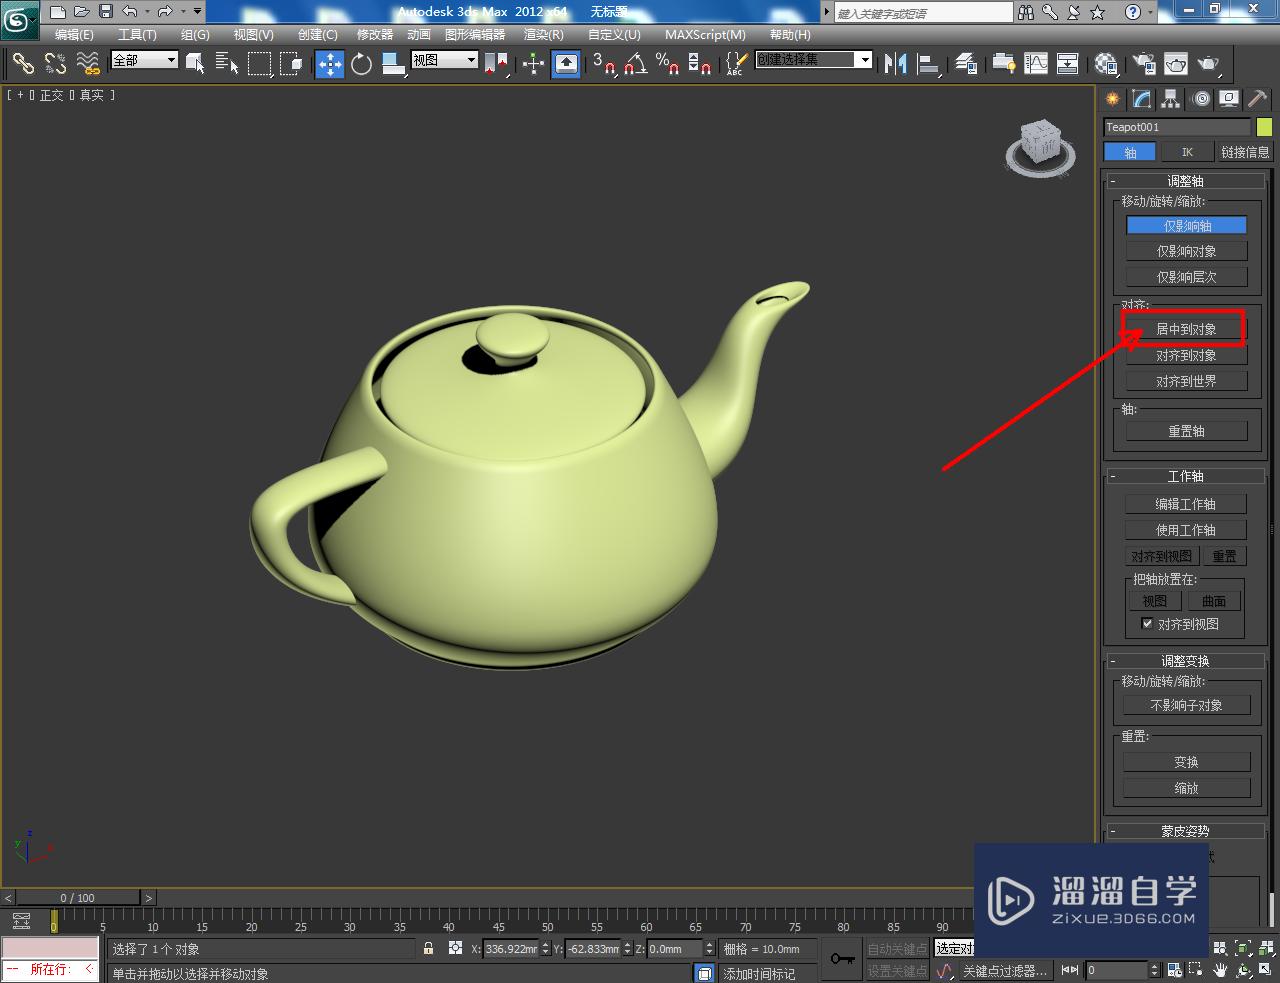Toggle 3D Snaps on
The image size is (1280, 983).
click(603, 64)
